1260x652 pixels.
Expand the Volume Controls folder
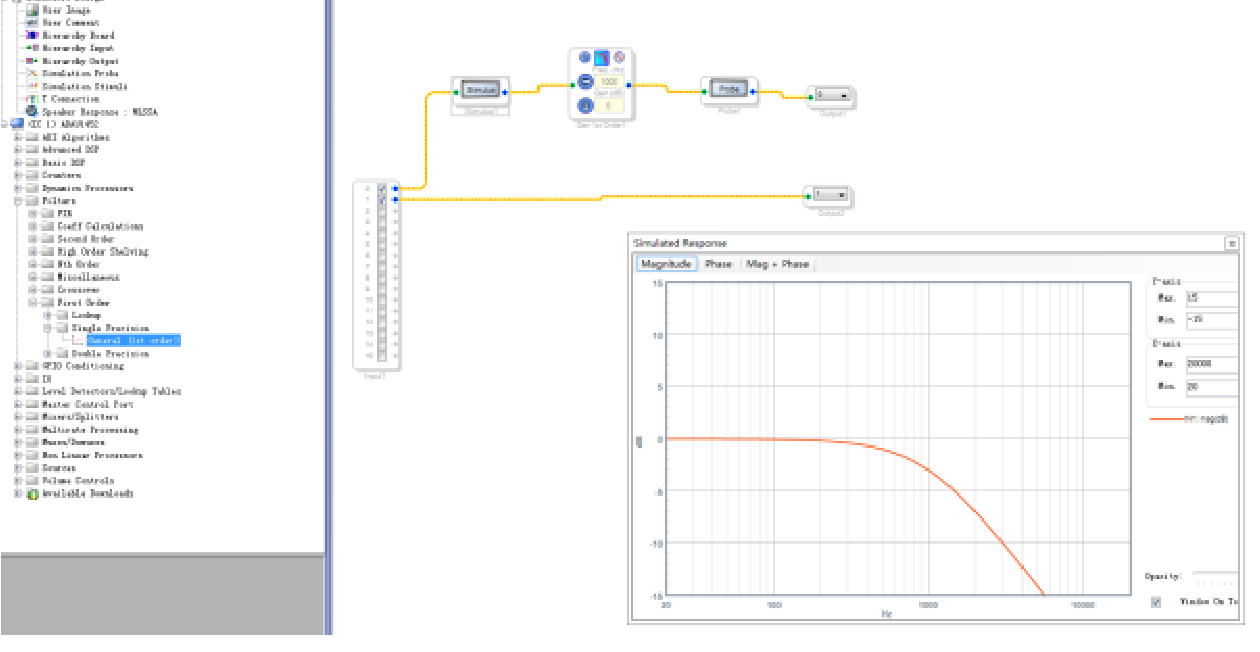18,481
